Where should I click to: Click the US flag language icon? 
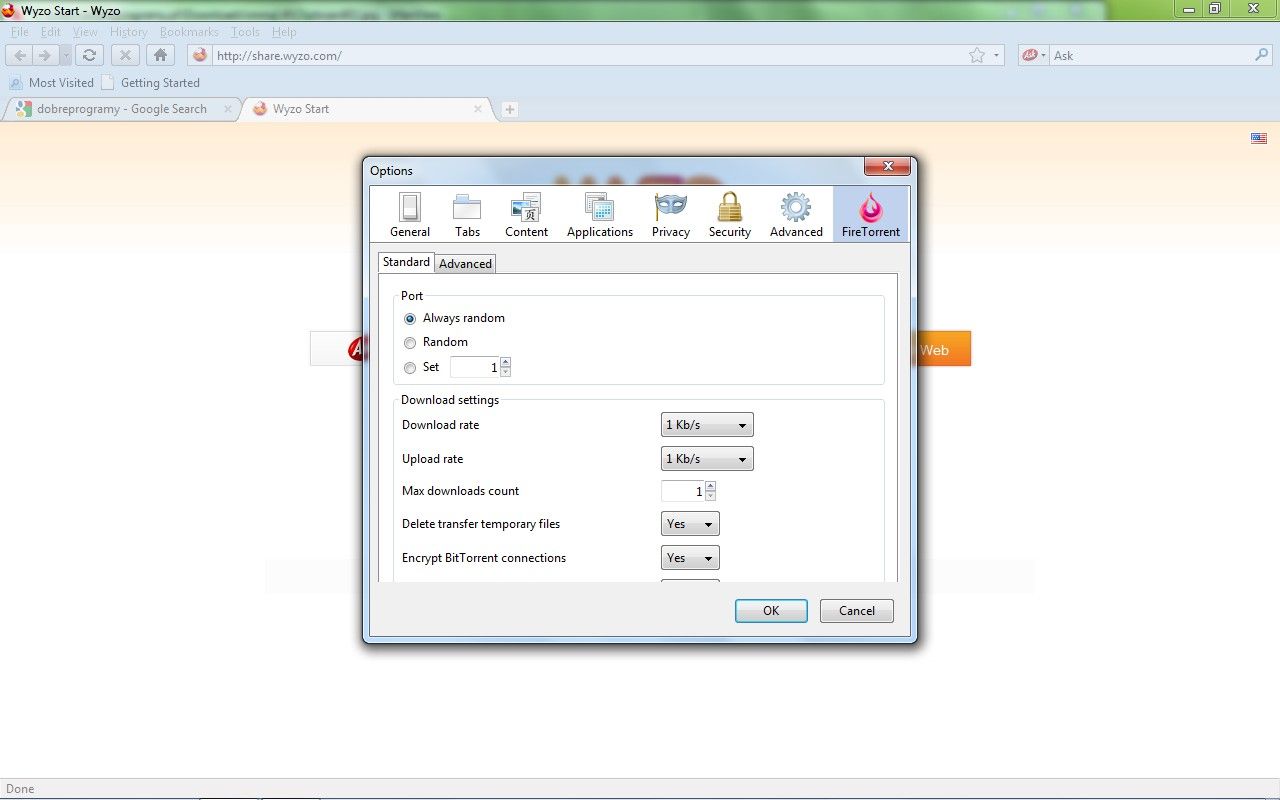(x=1259, y=138)
